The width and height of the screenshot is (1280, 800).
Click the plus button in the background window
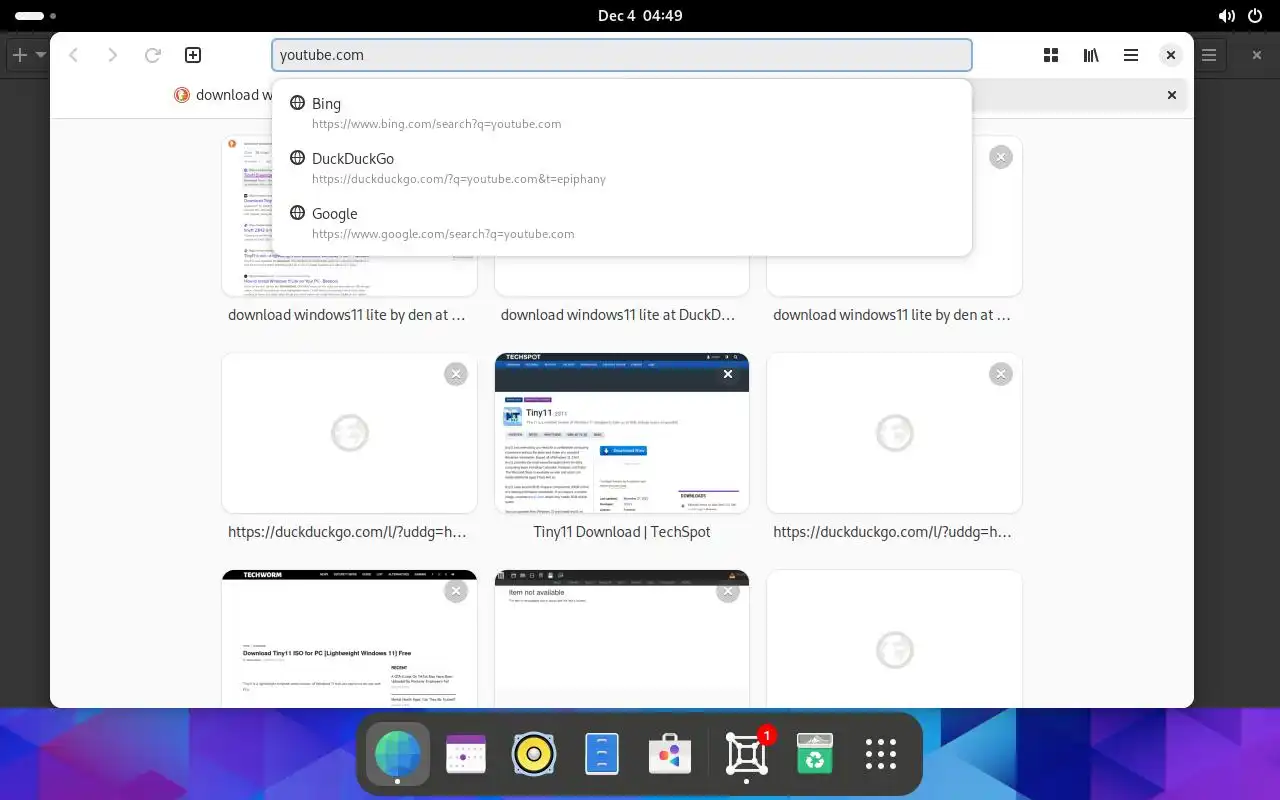coord(19,55)
